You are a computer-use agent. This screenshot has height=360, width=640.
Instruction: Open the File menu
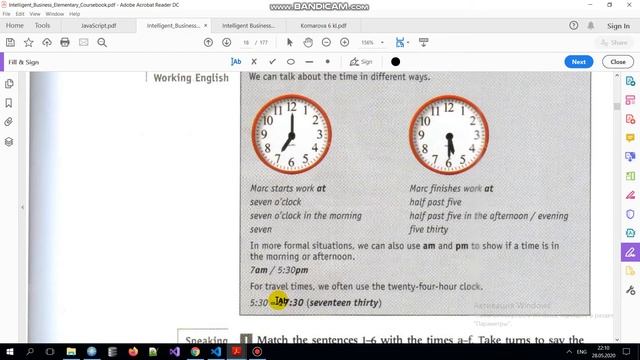[x=7, y=14]
